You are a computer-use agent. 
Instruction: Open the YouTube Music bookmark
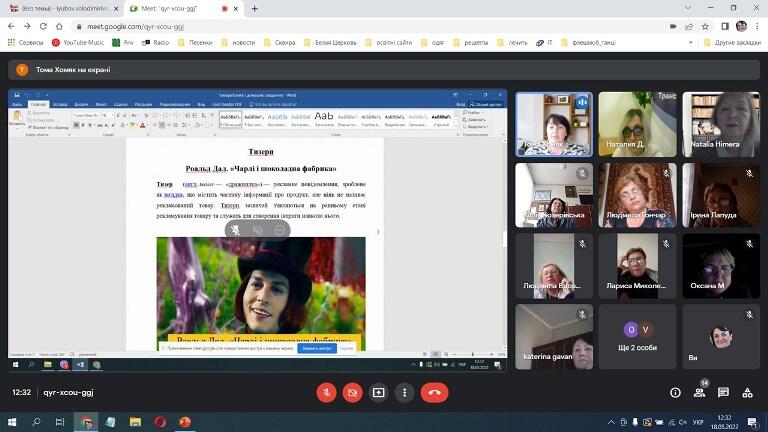(78, 43)
